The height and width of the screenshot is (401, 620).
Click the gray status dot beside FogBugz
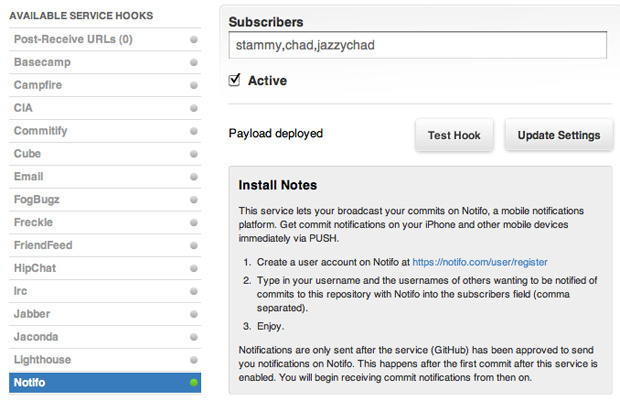tap(194, 200)
